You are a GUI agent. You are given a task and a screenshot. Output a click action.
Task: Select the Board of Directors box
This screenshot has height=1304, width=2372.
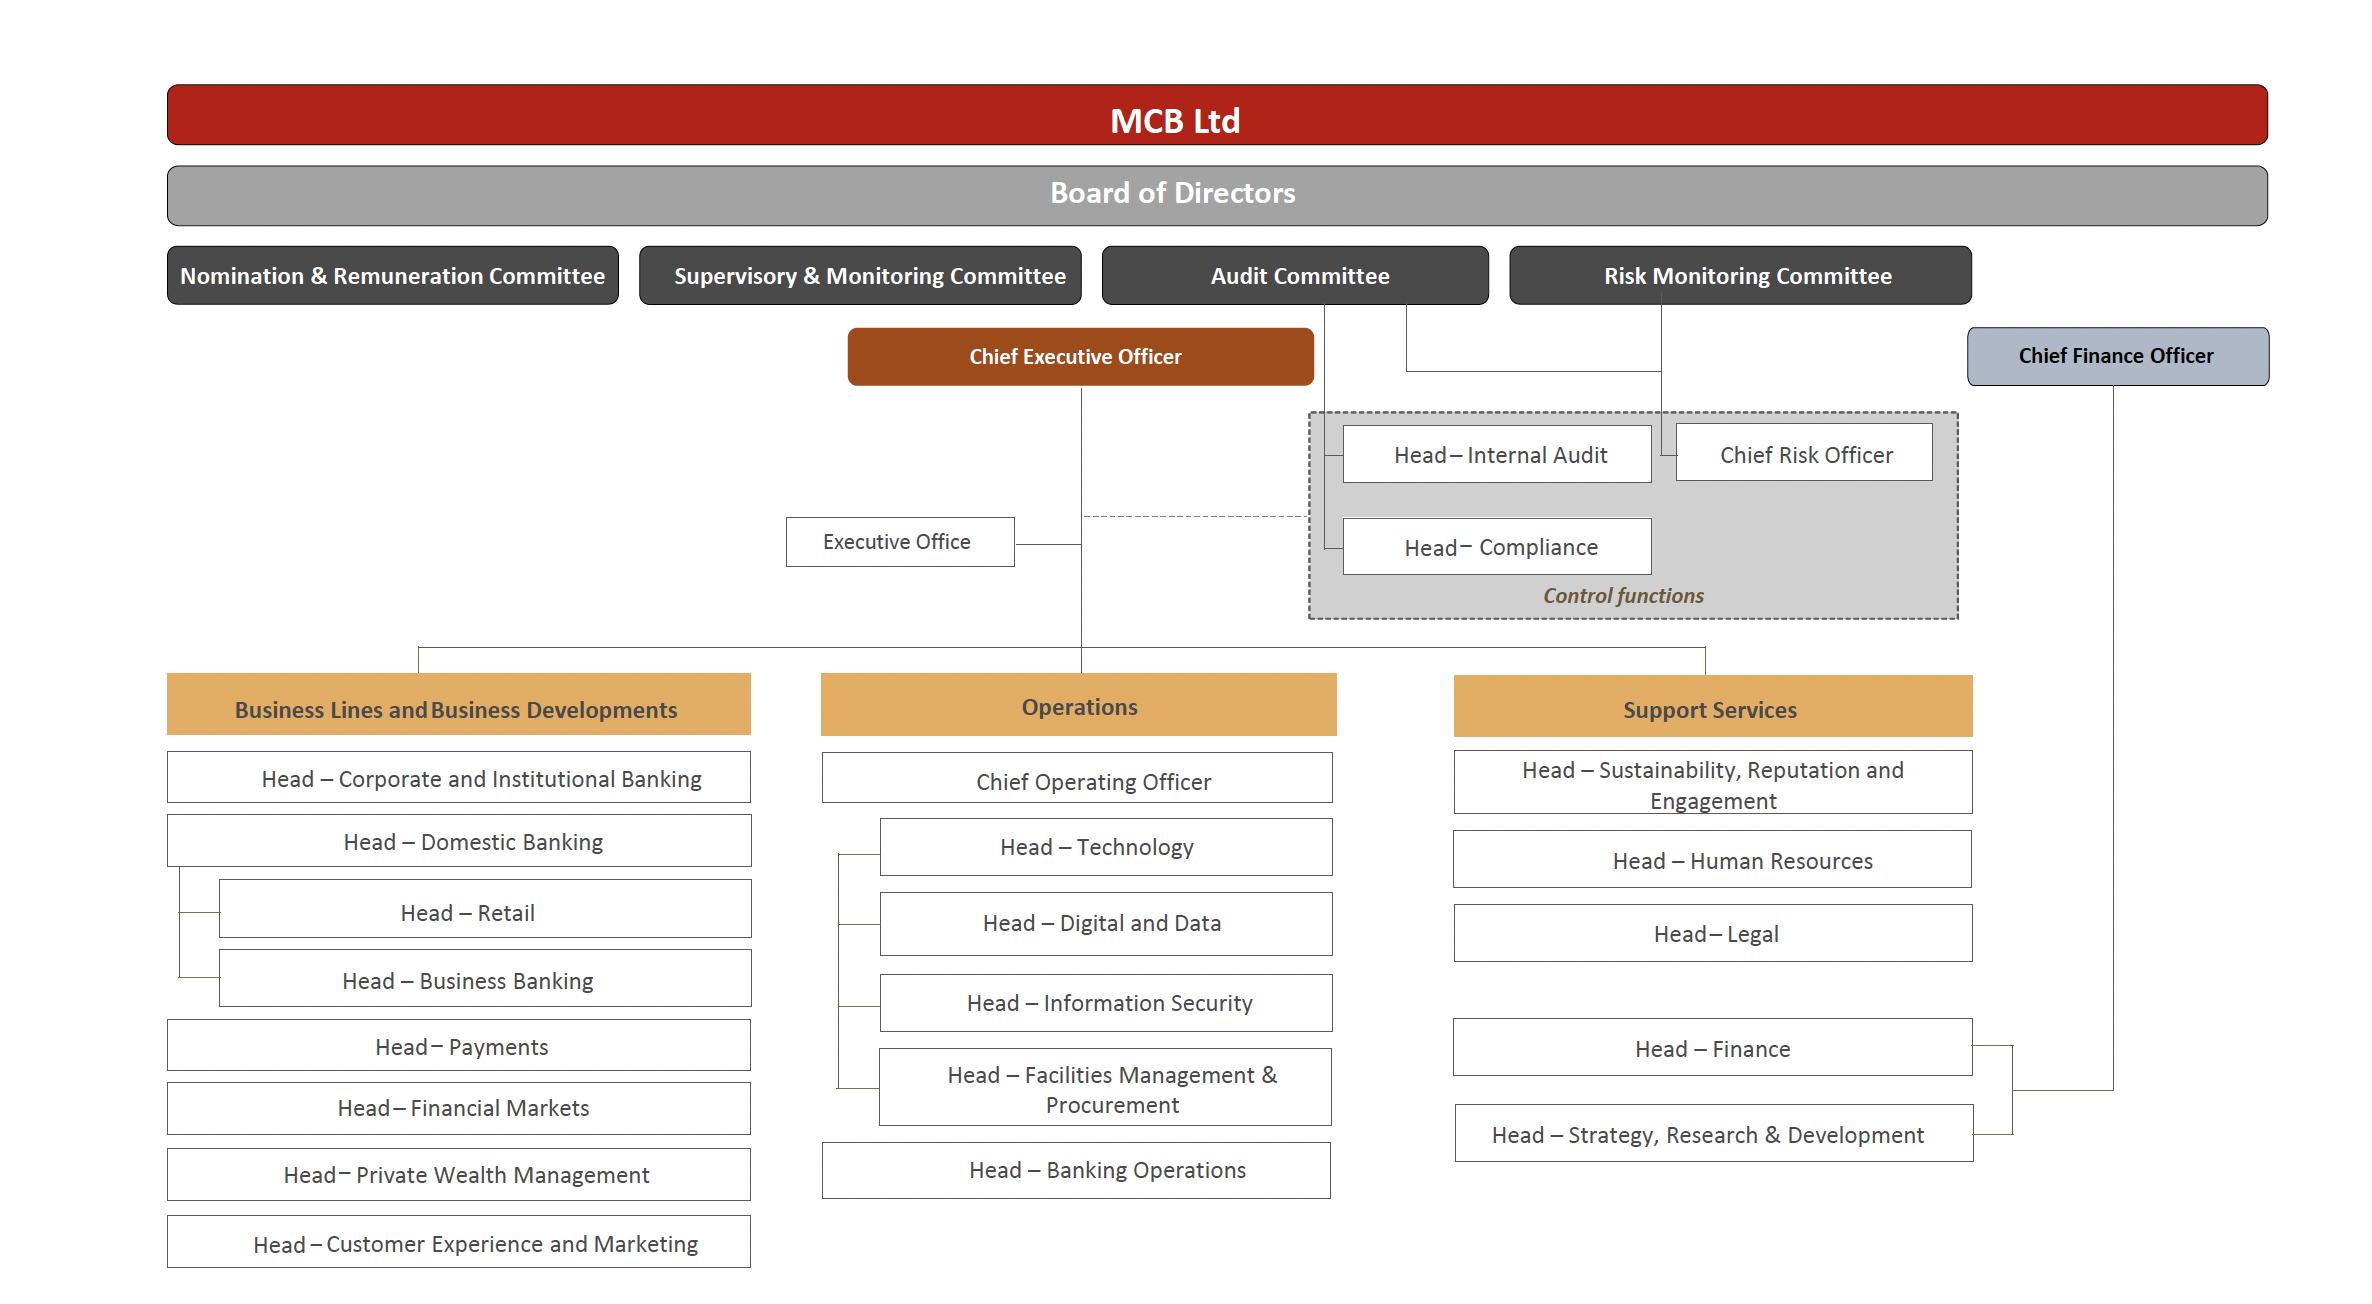[x=1217, y=196]
